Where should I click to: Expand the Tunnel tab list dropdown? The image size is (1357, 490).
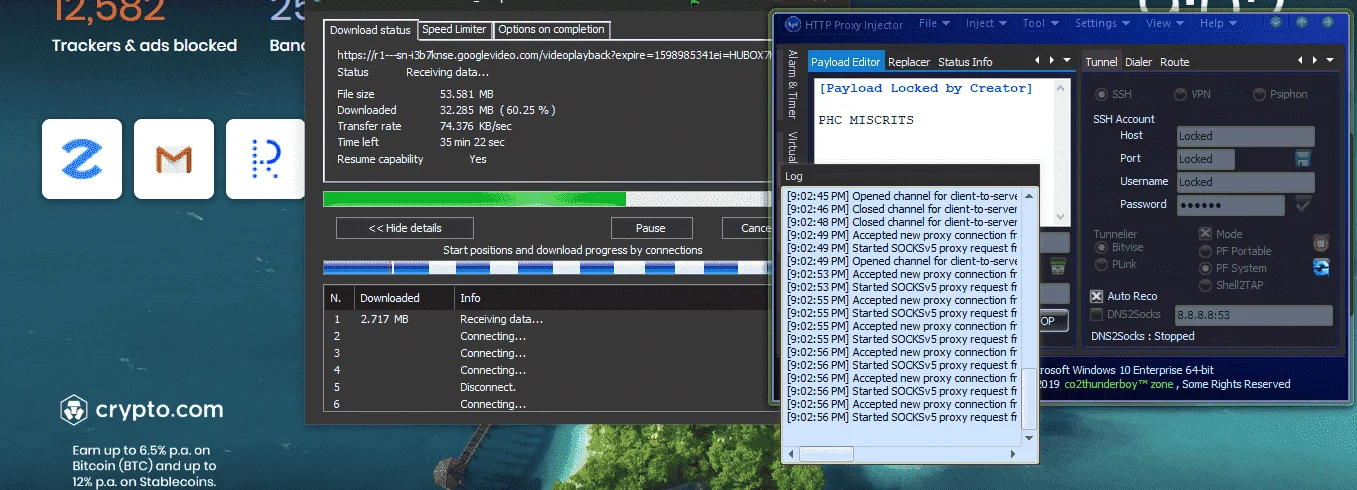1330,61
